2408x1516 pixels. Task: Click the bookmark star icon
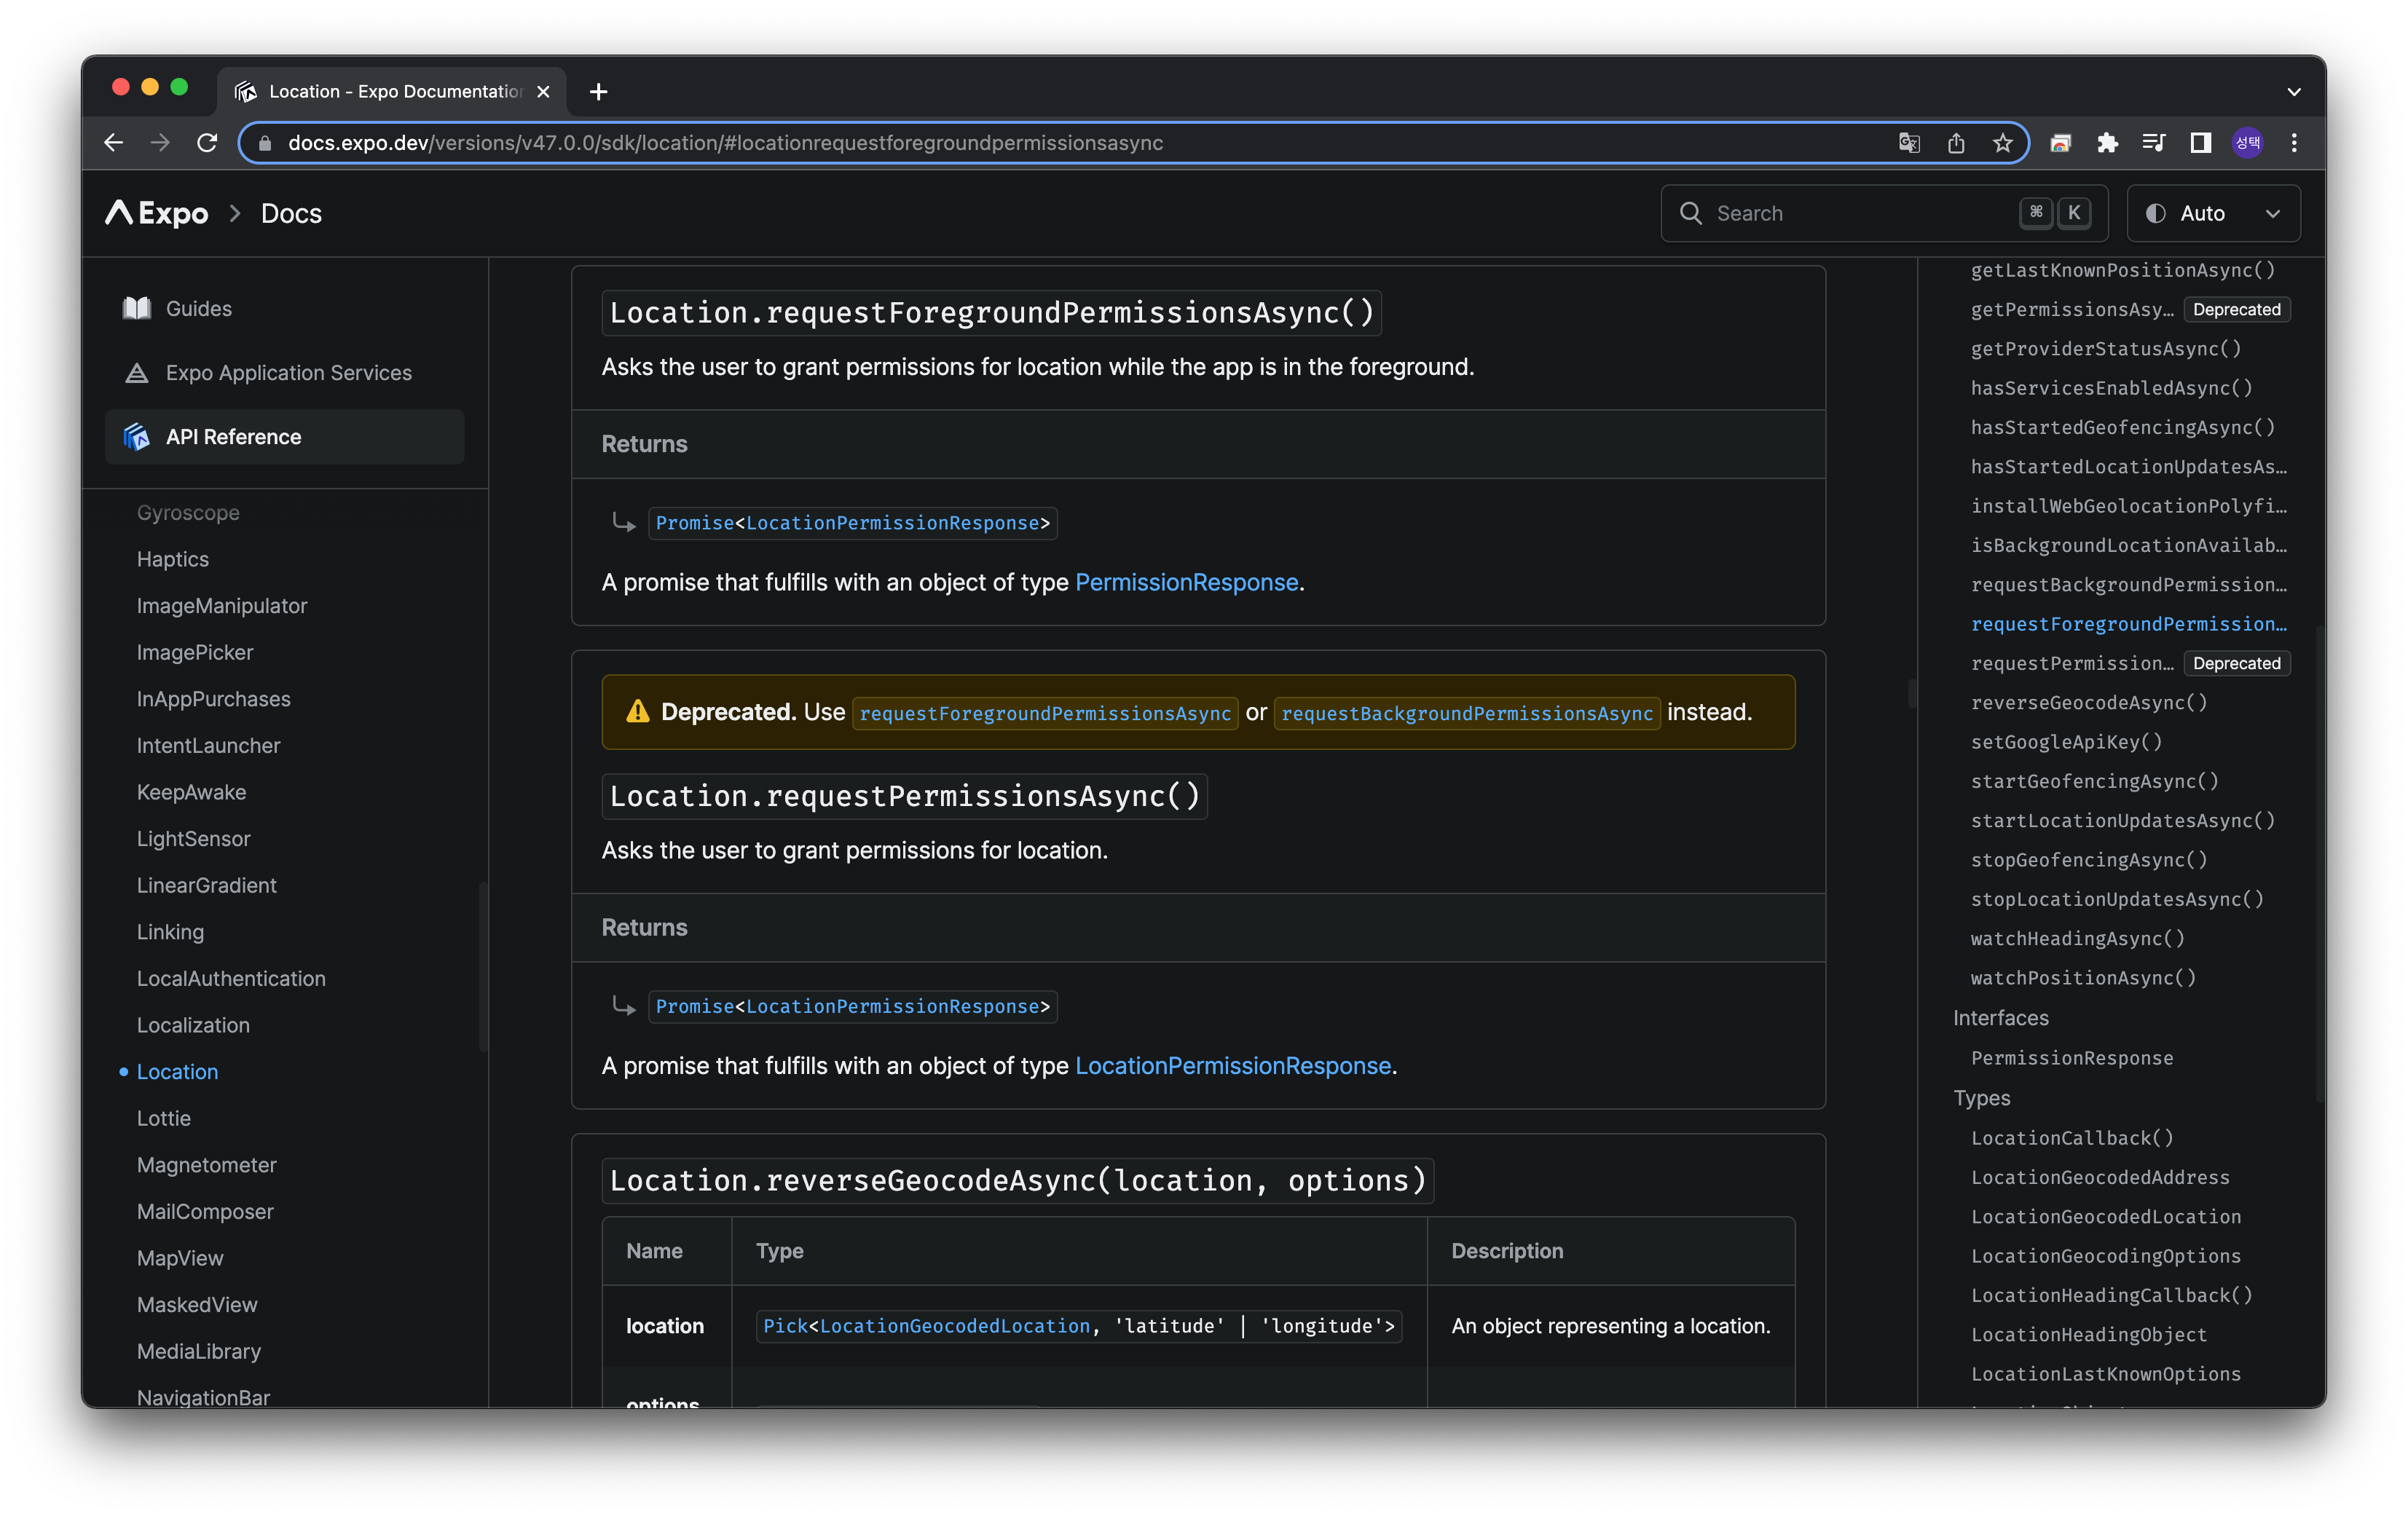click(2002, 143)
